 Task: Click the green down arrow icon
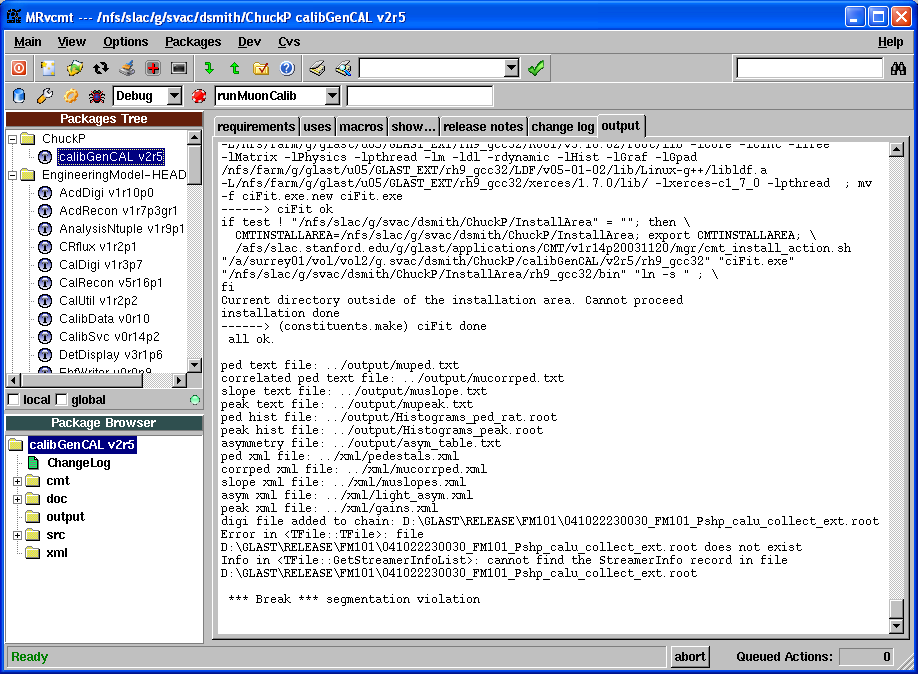(x=209, y=69)
